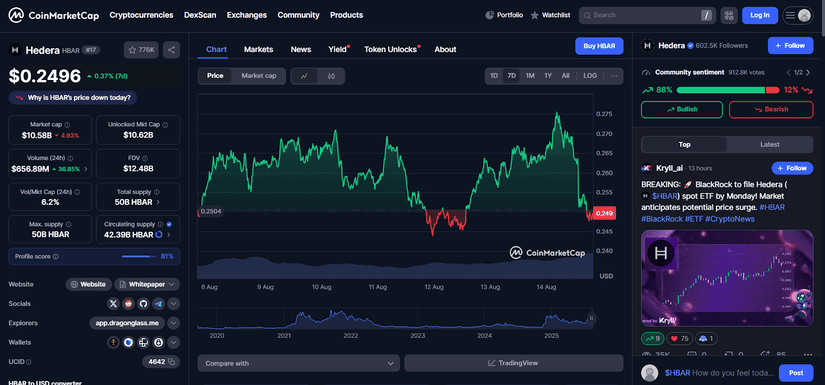
Task: Open the Yield tab
Action: [338, 49]
